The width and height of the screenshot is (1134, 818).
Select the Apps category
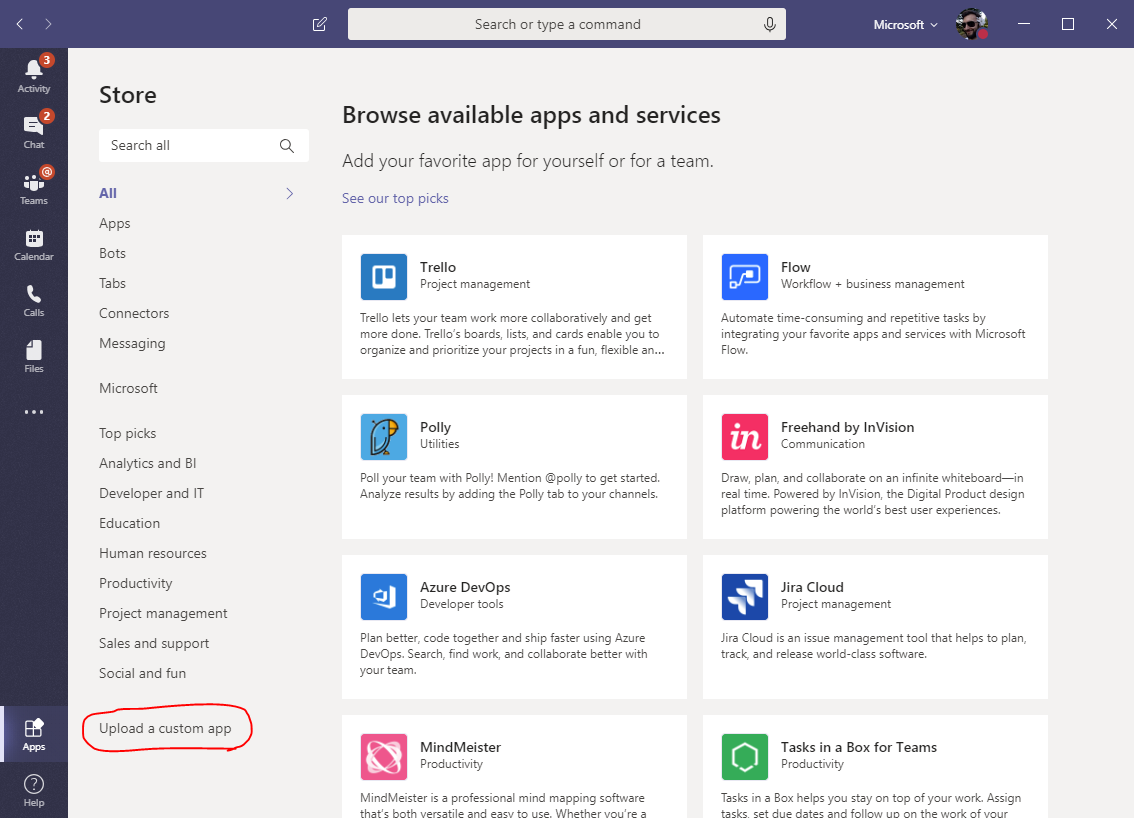pos(114,223)
